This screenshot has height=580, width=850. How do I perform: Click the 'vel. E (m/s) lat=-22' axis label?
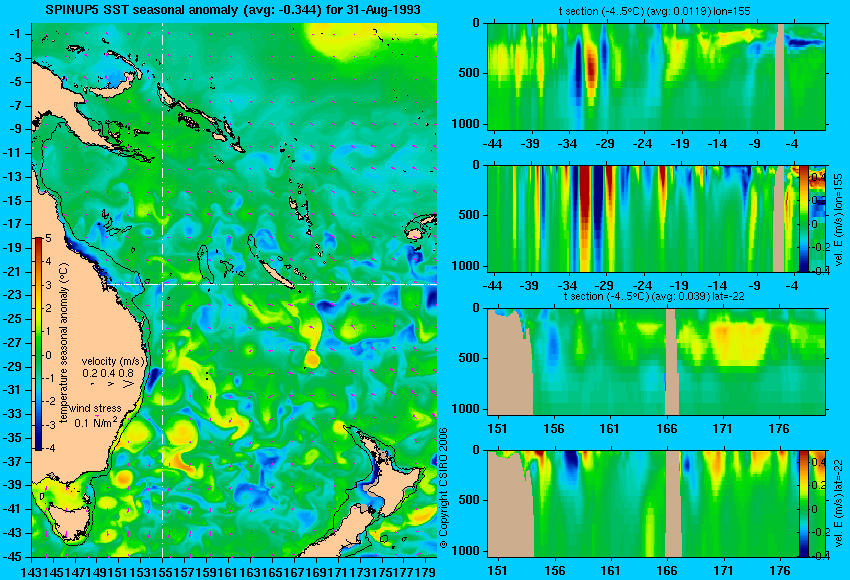coord(839,504)
